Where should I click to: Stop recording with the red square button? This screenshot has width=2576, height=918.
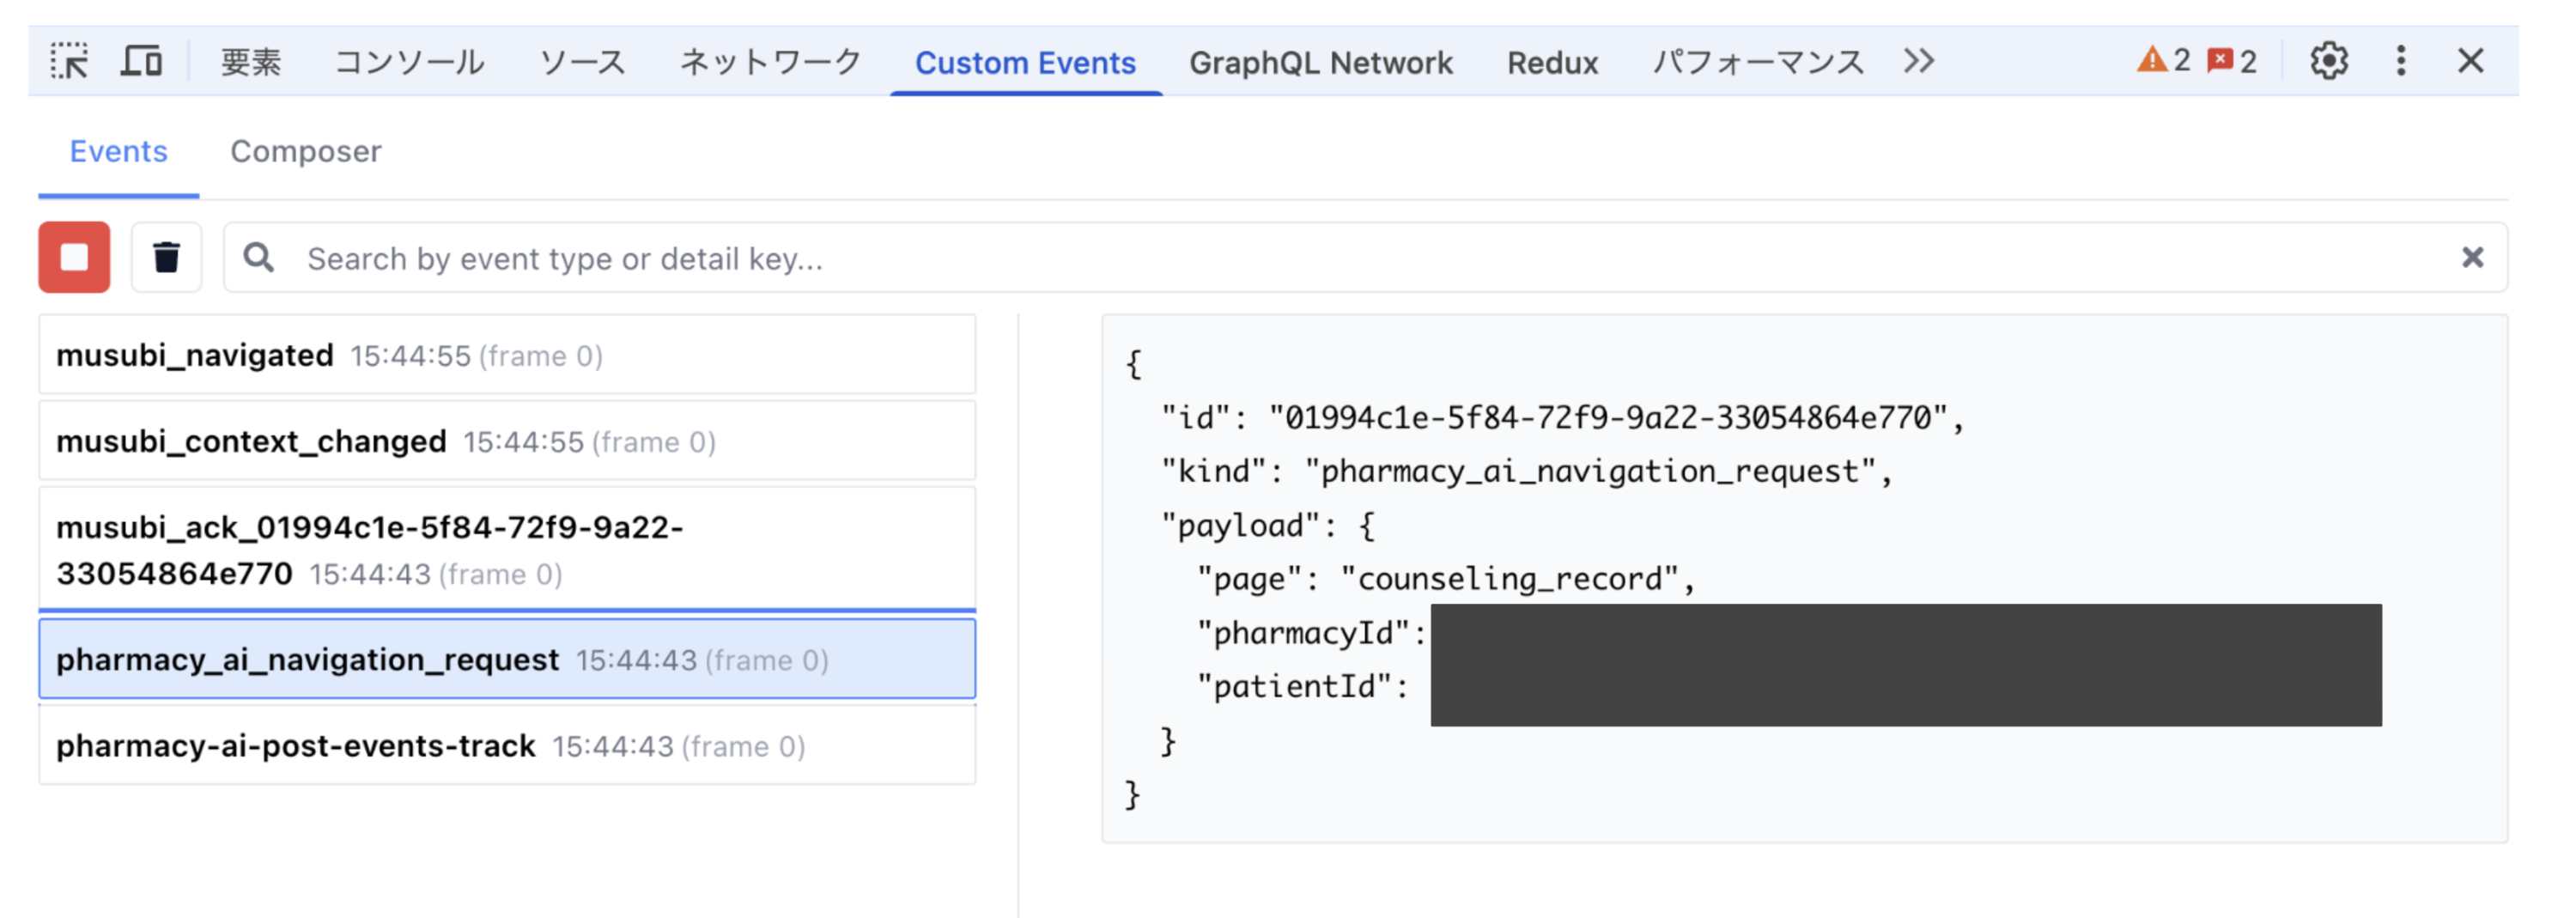pos(74,257)
